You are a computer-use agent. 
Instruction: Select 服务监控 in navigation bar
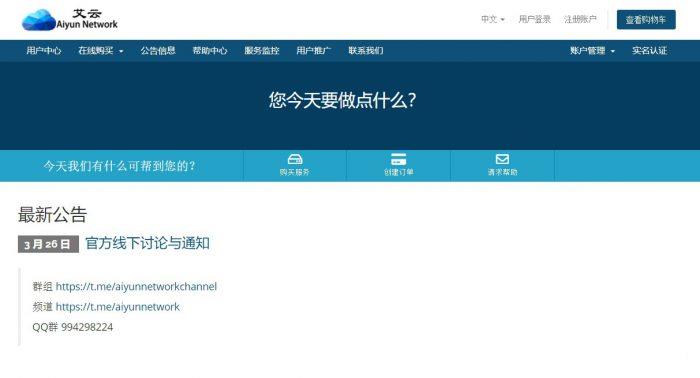pos(262,50)
